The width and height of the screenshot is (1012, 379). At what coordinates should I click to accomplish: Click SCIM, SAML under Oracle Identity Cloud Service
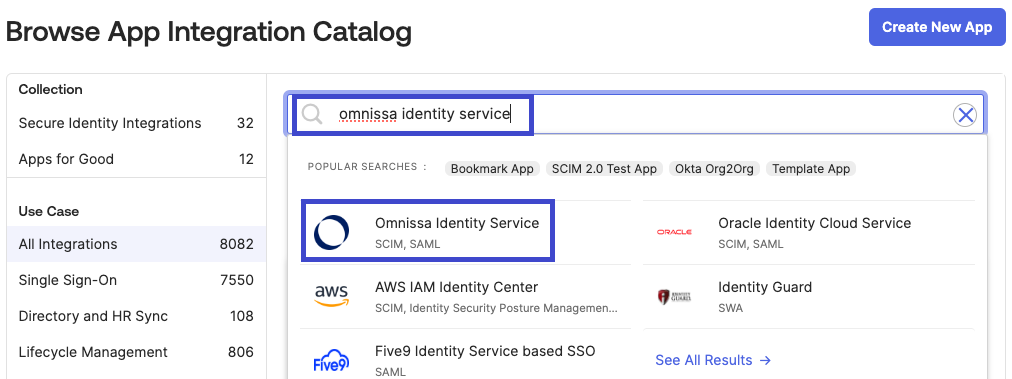click(x=751, y=244)
